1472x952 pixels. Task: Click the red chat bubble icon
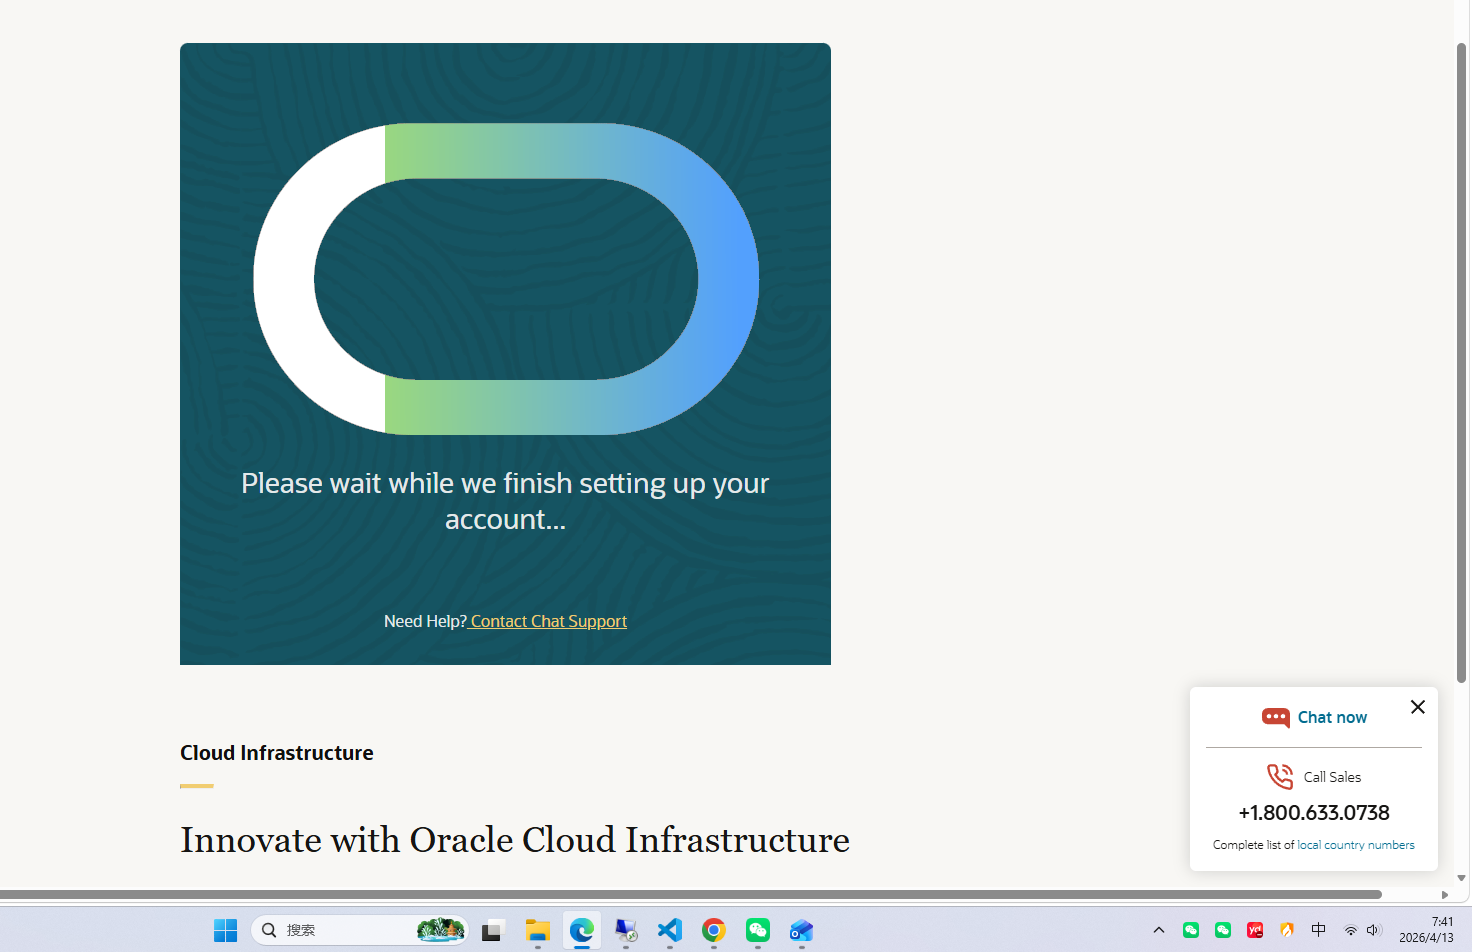click(1275, 718)
